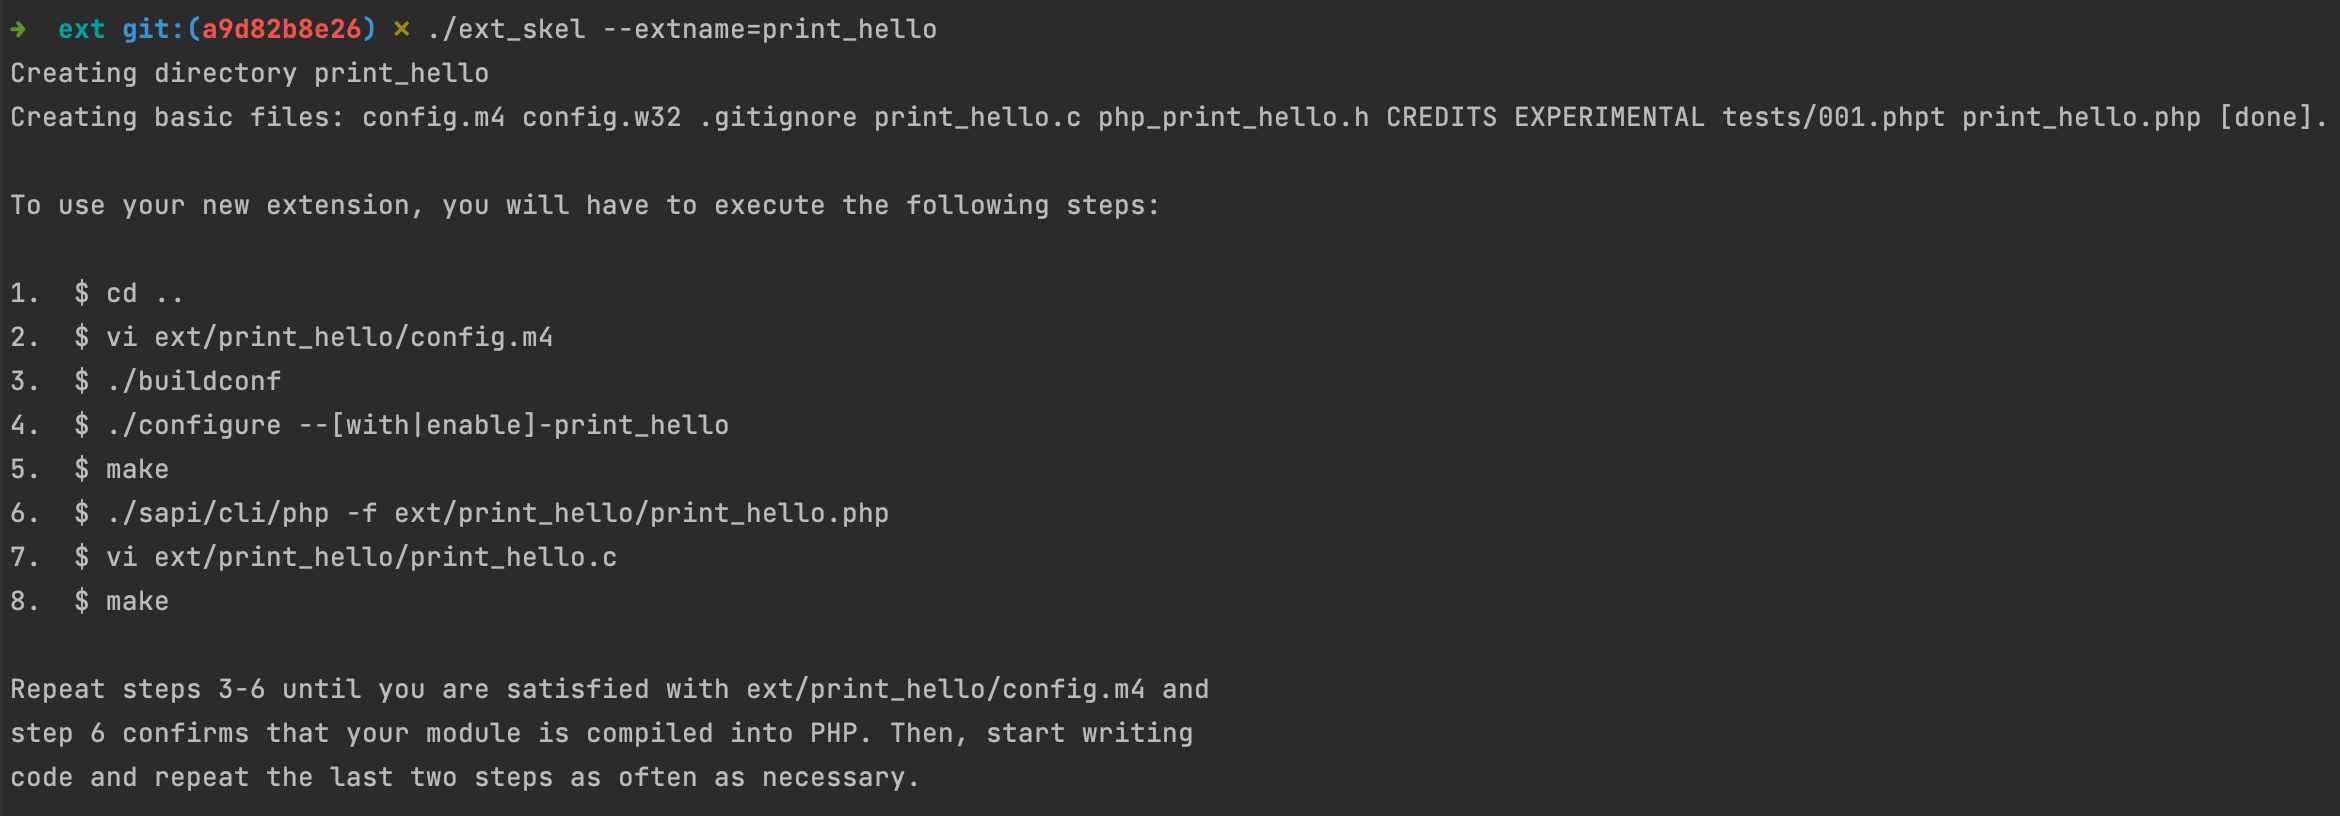Click the 'make' command in step 8
Screen dimensions: 2340x816
pyautogui.click(x=137, y=601)
